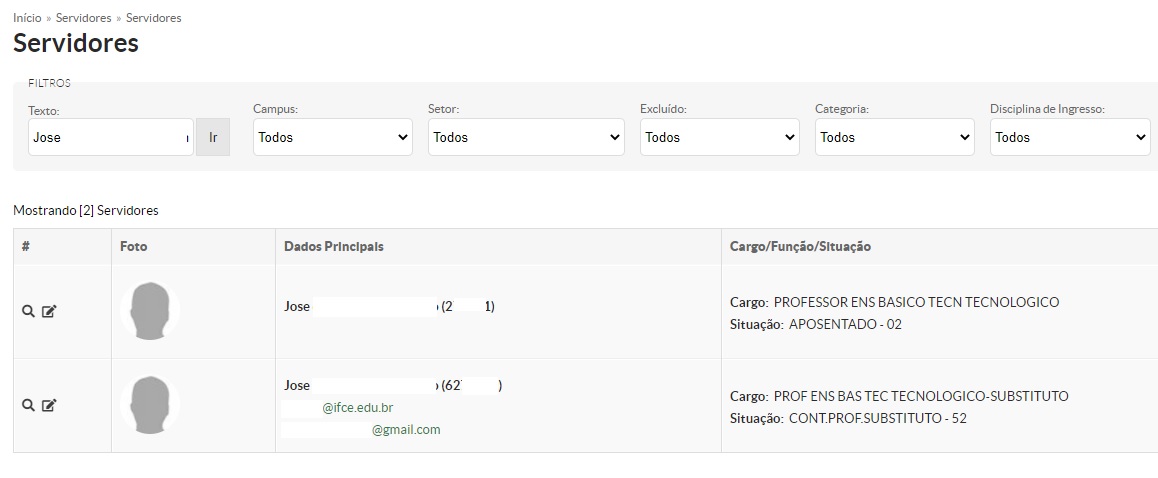Open the Excluído filter dropdown
Image resolution: width=1158 pixels, height=478 pixels.
tap(719, 137)
